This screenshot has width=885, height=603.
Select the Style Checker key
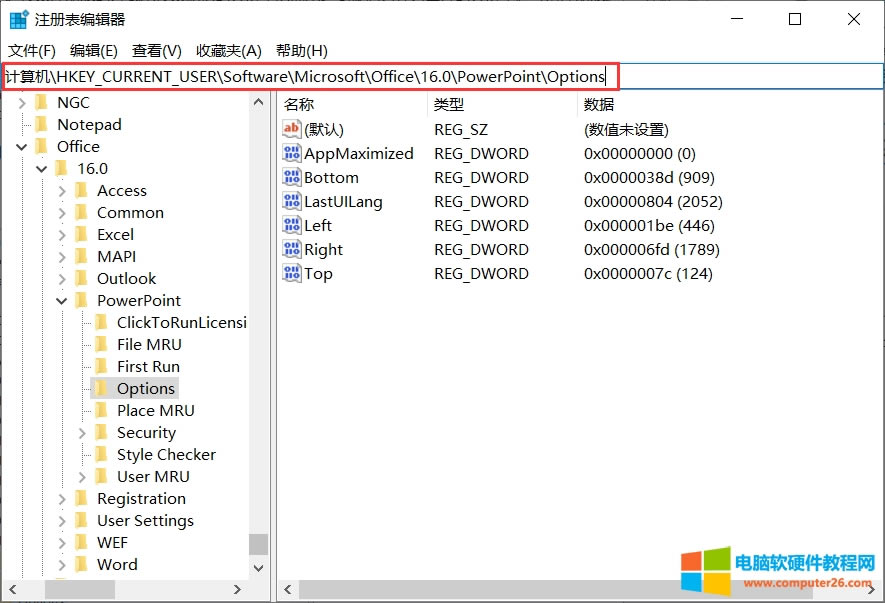[166, 454]
